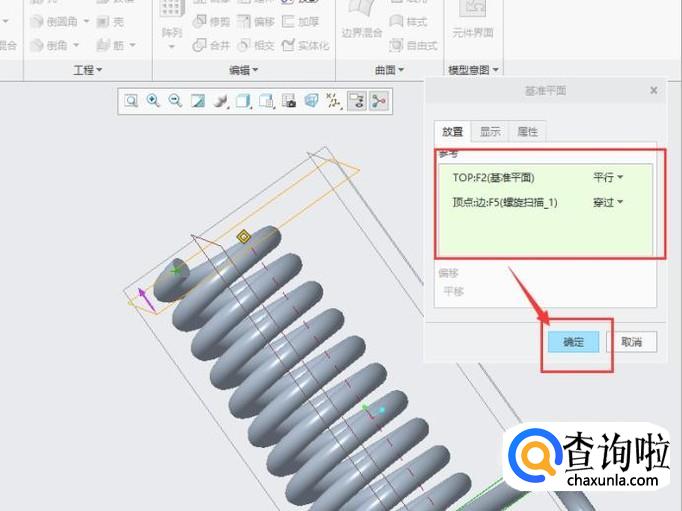
Task: Expand the 编辑 group dropdown
Action: 244,70
